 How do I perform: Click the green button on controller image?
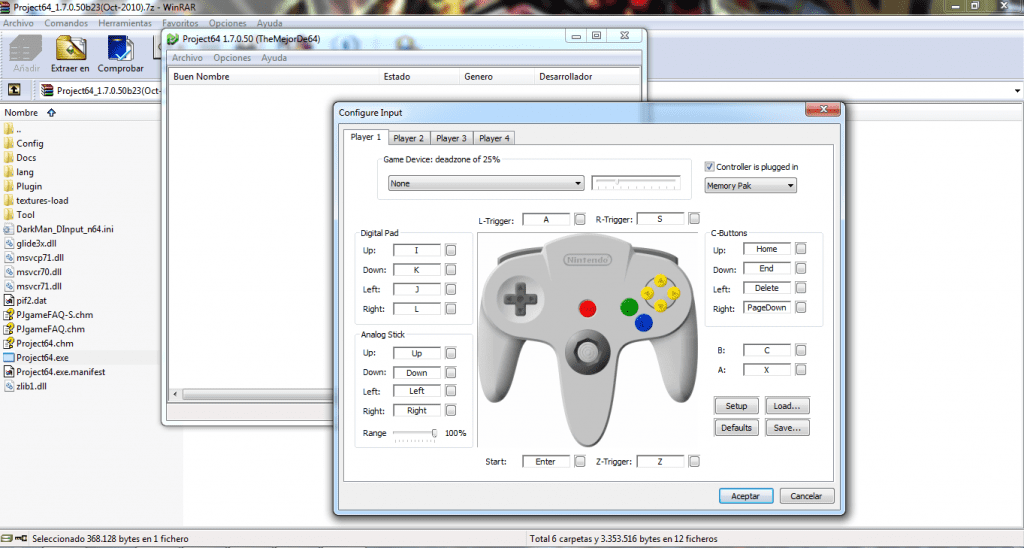629,306
